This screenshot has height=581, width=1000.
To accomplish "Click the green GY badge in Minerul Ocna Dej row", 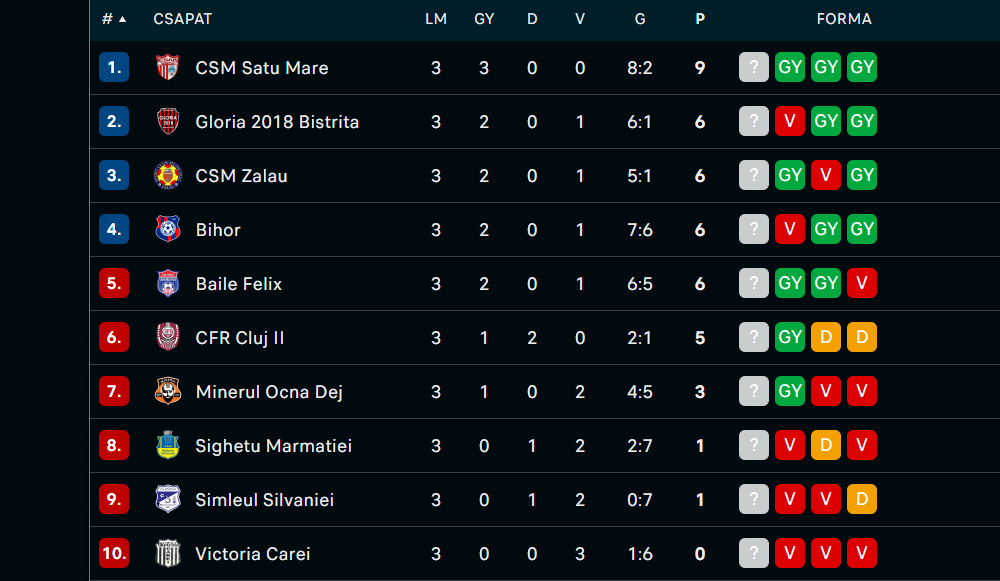I will point(790,391).
